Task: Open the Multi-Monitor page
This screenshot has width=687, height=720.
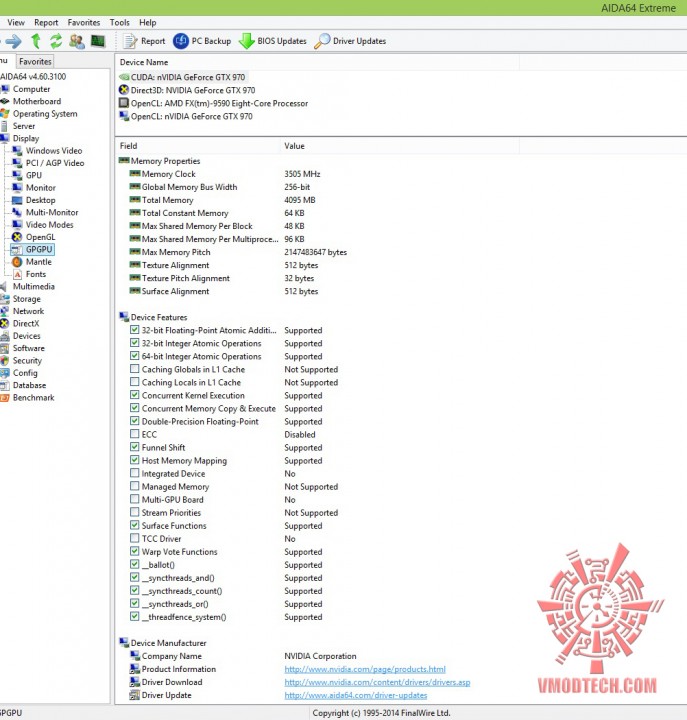Action: click(52, 213)
